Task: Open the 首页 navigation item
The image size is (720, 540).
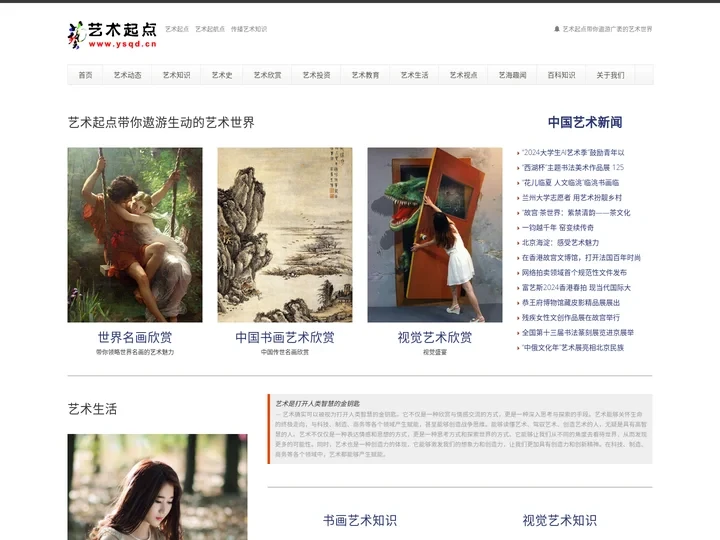Action: click(x=85, y=75)
